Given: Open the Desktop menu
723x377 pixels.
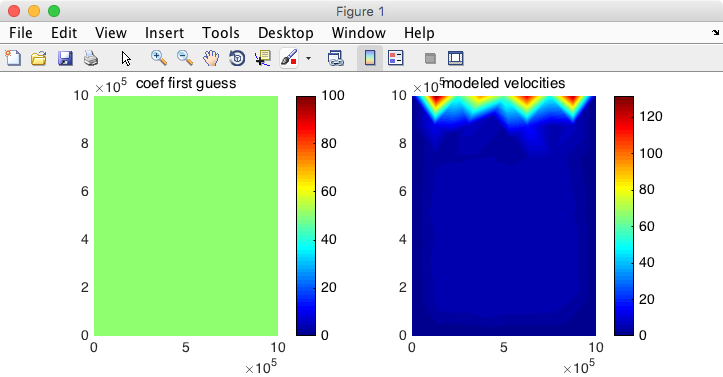Looking at the screenshot, I should coord(285,33).
